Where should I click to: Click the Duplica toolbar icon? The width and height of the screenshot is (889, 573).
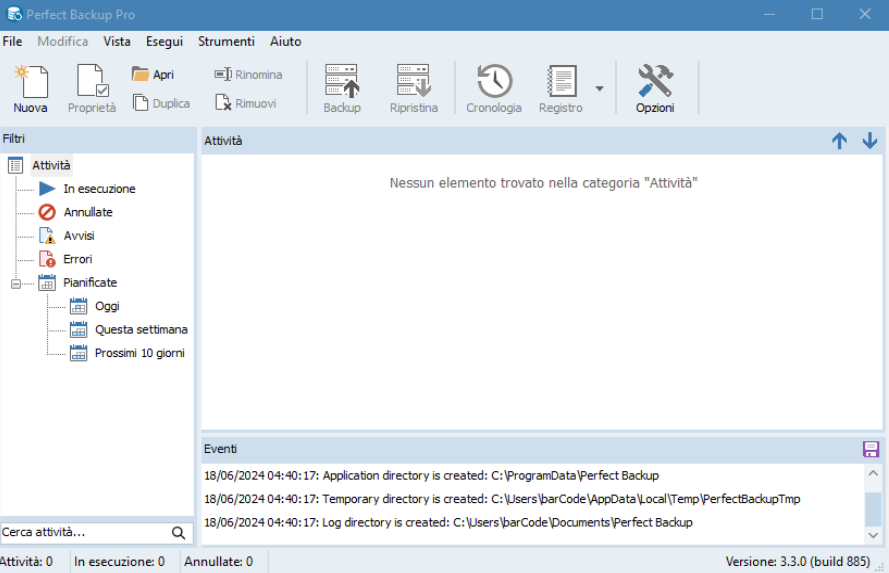140,103
